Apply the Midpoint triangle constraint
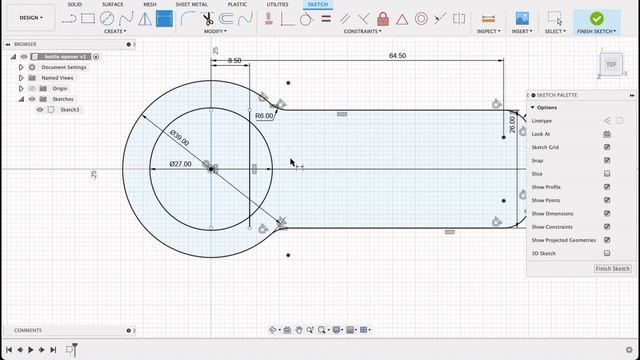The width and height of the screenshot is (640, 360). (402, 19)
